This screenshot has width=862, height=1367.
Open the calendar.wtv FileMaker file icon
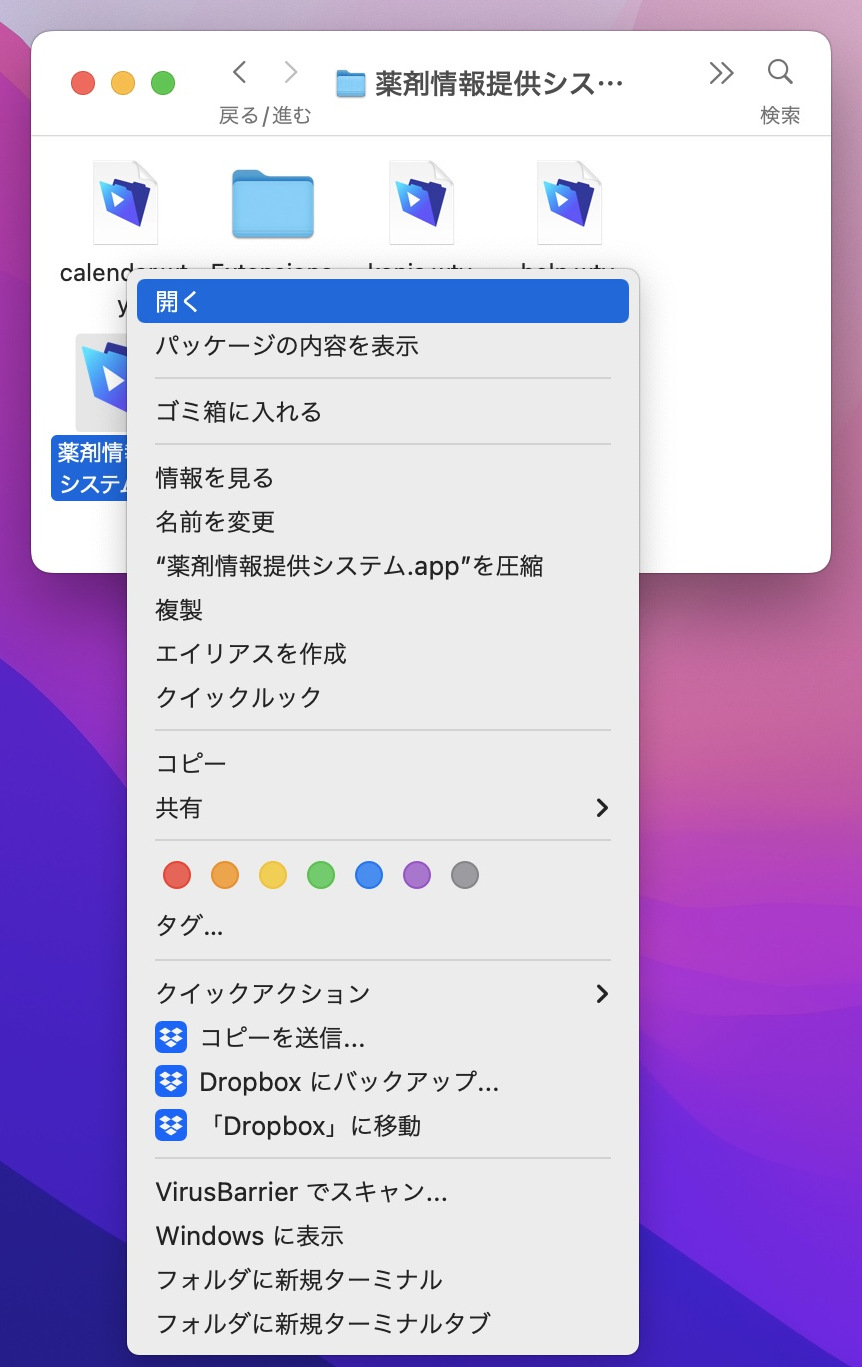tap(125, 200)
